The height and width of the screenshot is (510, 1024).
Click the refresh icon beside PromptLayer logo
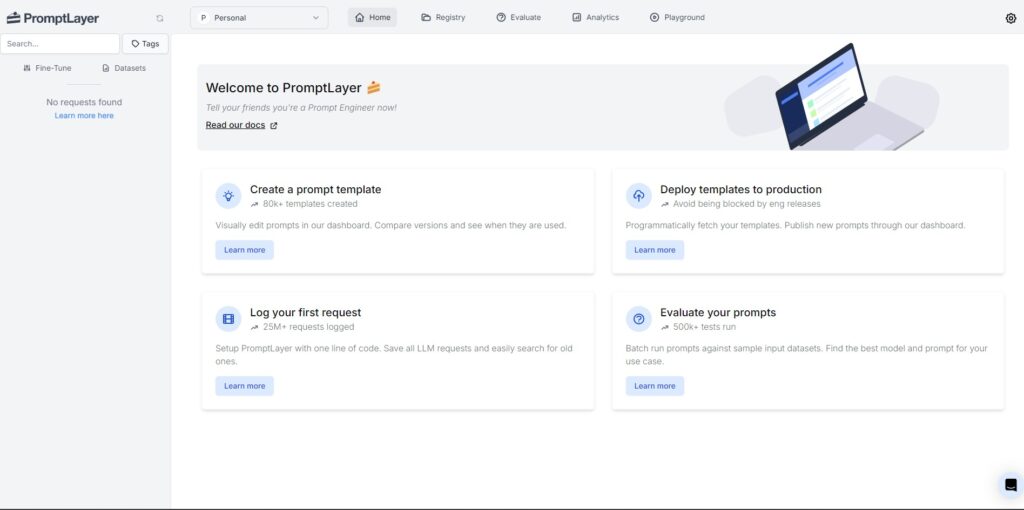pyautogui.click(x=160, y=18)
